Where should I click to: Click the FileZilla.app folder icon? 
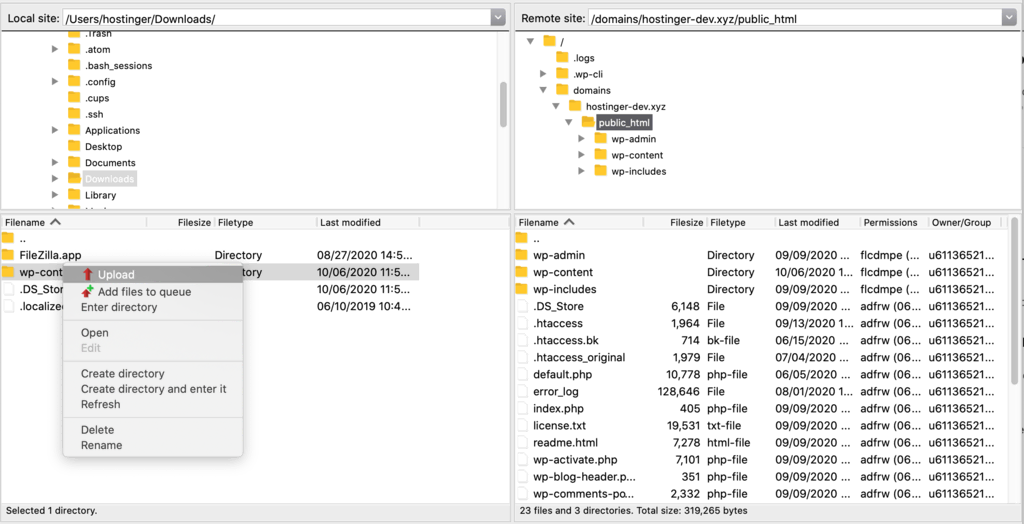point(8,255)
